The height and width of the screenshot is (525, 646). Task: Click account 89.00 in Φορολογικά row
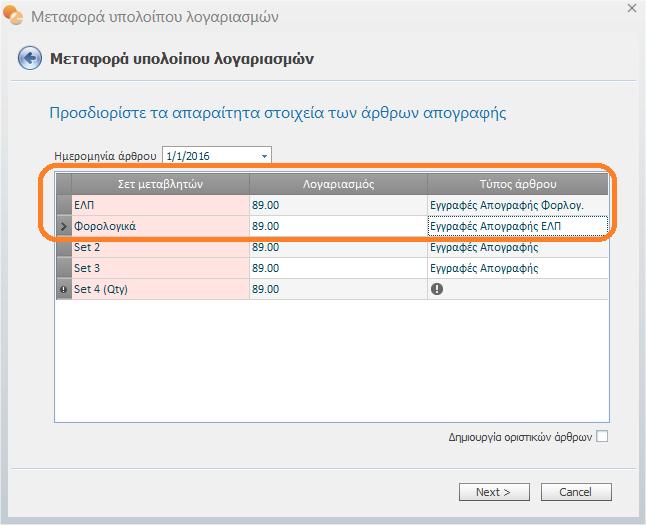tap(338, 226)
